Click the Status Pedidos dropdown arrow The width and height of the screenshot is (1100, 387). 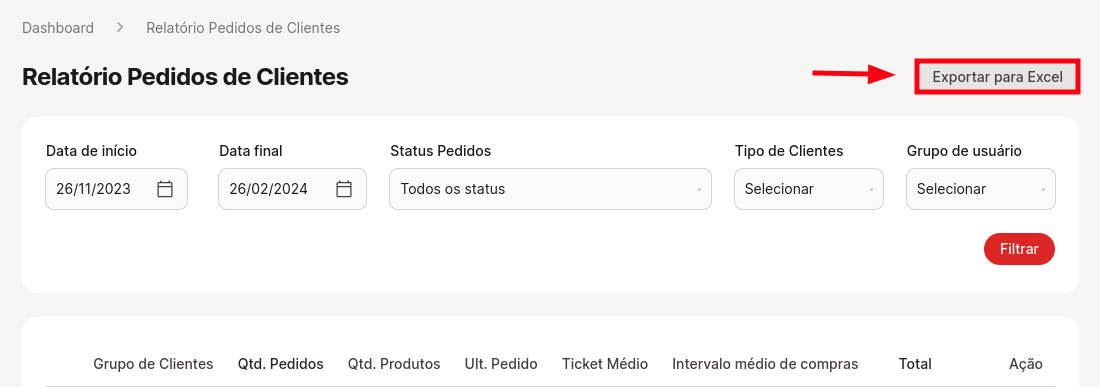point(699,189)
